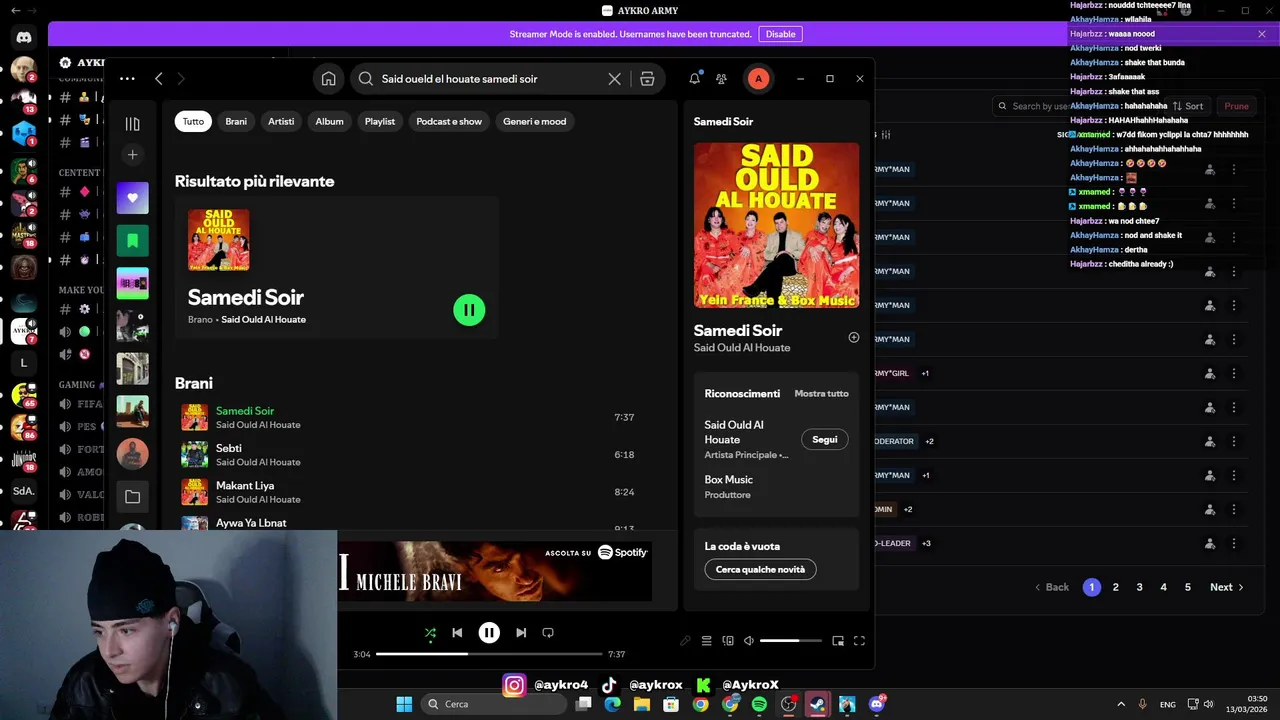Go to page 2 in Discord members list
Image resolution: width=1280 pixels, height=720 pixels.
click(x=1116, y=587)
